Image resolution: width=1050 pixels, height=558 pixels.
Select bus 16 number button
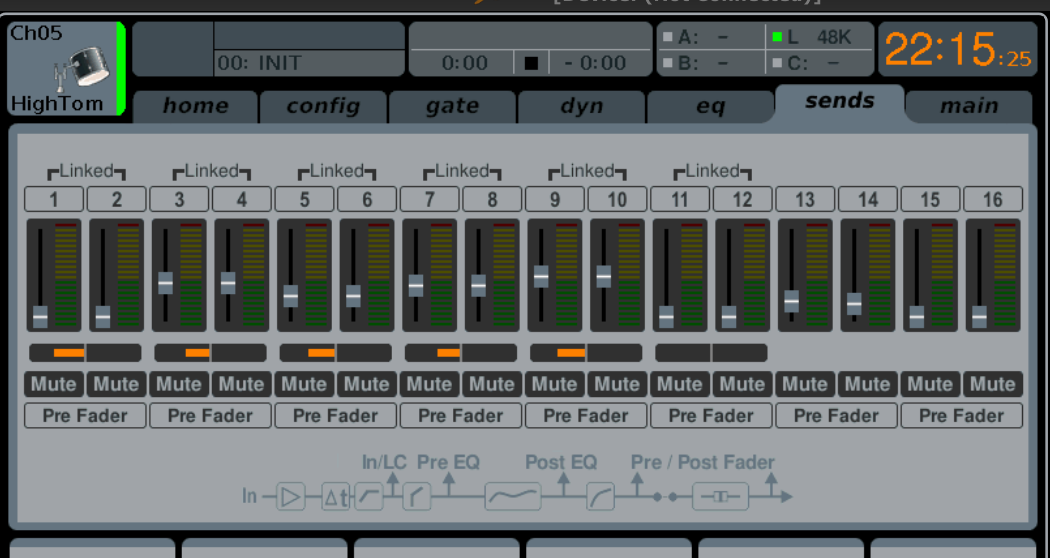(993, 200)
